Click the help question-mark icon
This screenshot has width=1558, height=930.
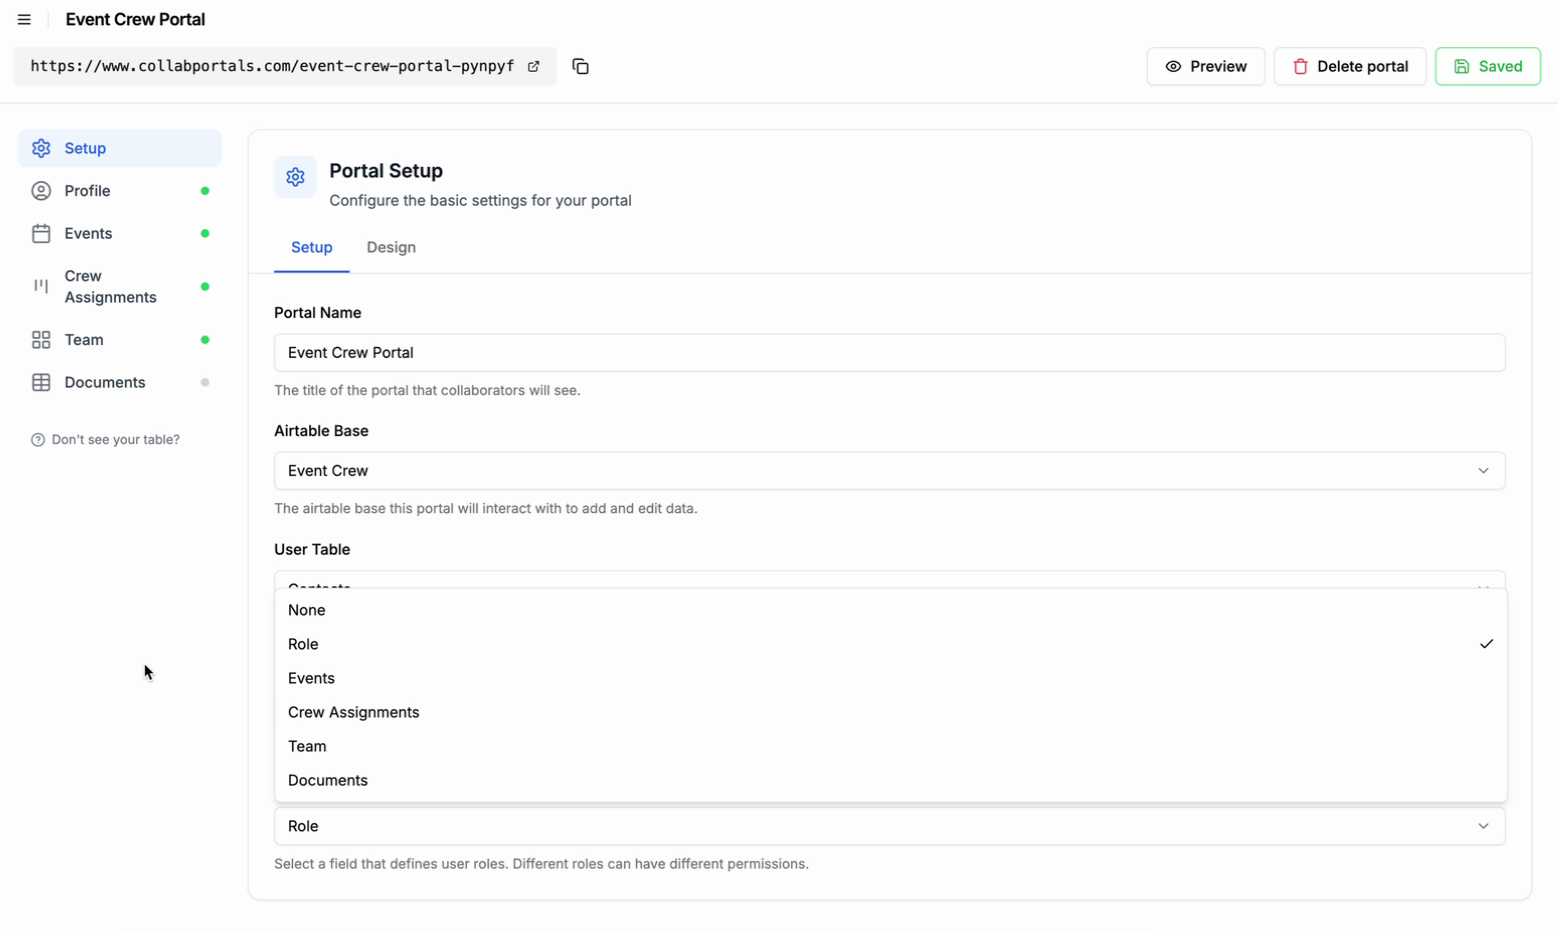click(x=38, y=440)
